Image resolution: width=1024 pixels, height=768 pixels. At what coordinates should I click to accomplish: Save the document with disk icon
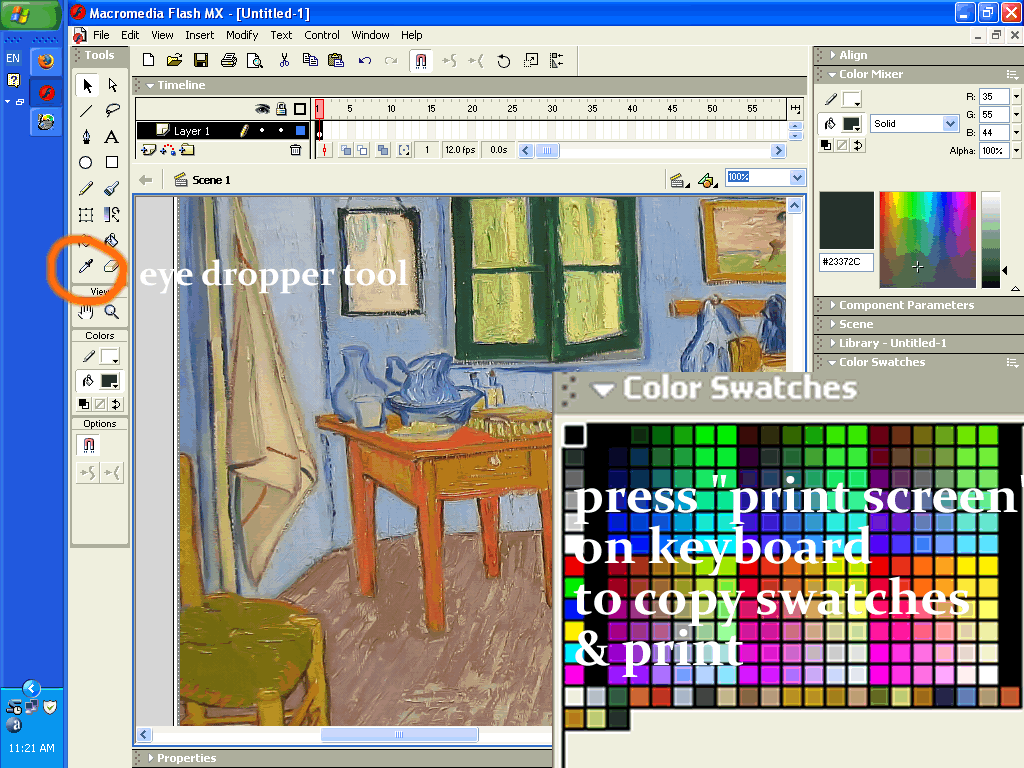pos(201,61)
